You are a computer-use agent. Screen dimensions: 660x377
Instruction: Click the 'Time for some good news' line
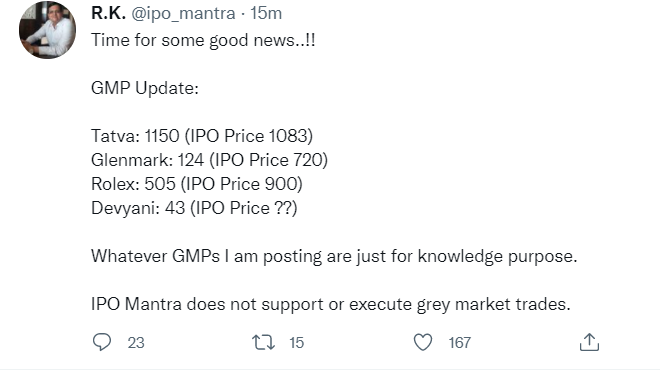203,41
